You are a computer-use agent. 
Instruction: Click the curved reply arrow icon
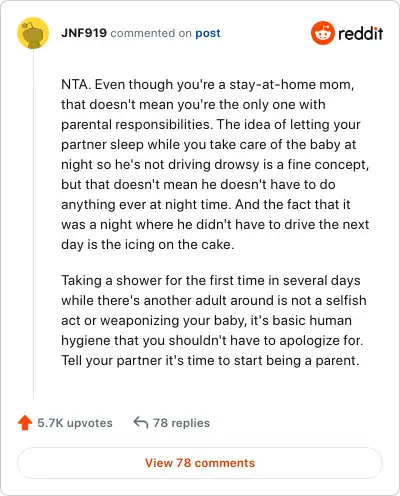[x=141, y=422]
